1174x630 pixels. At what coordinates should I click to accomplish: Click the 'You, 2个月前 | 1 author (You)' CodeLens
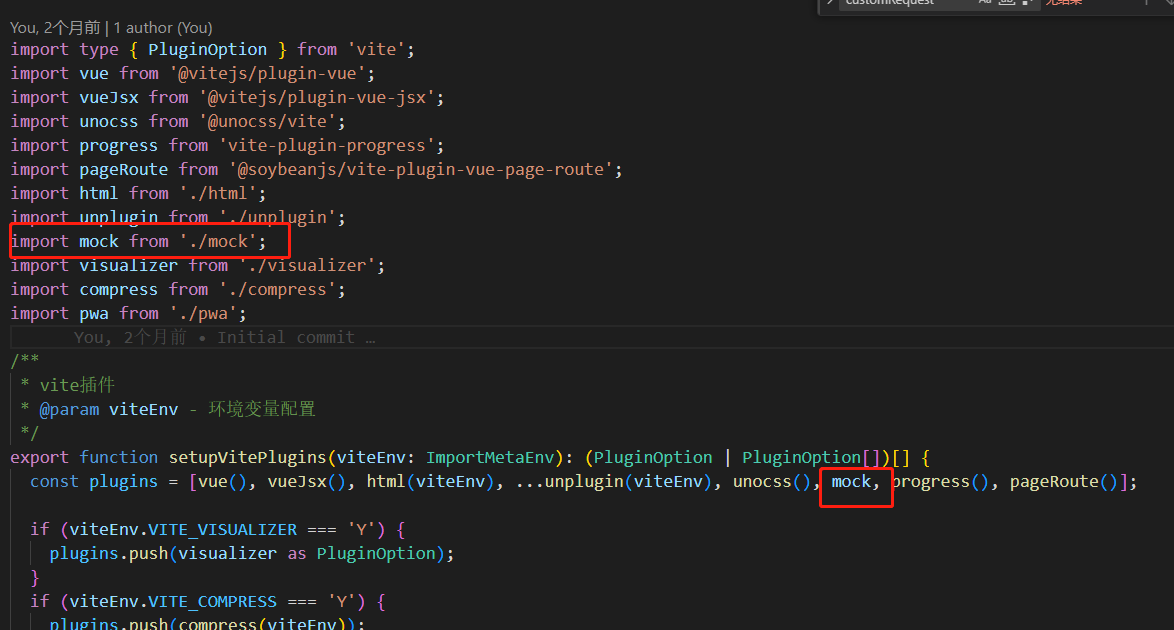[x=111, y=28]
